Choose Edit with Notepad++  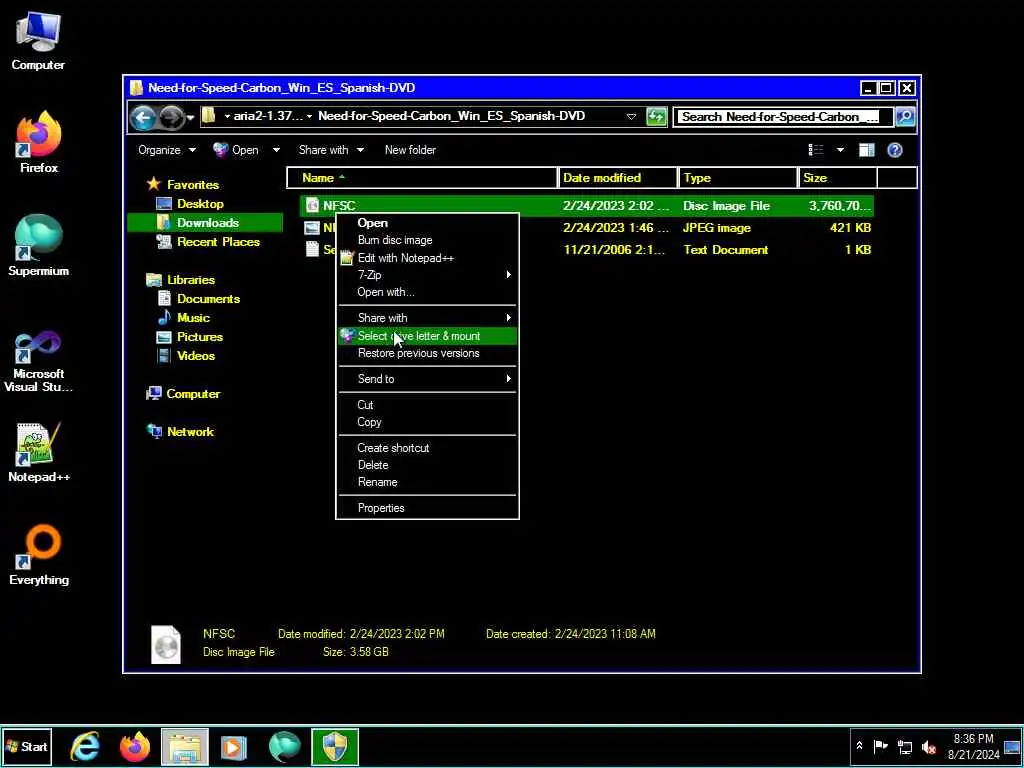tap(427, 258)
